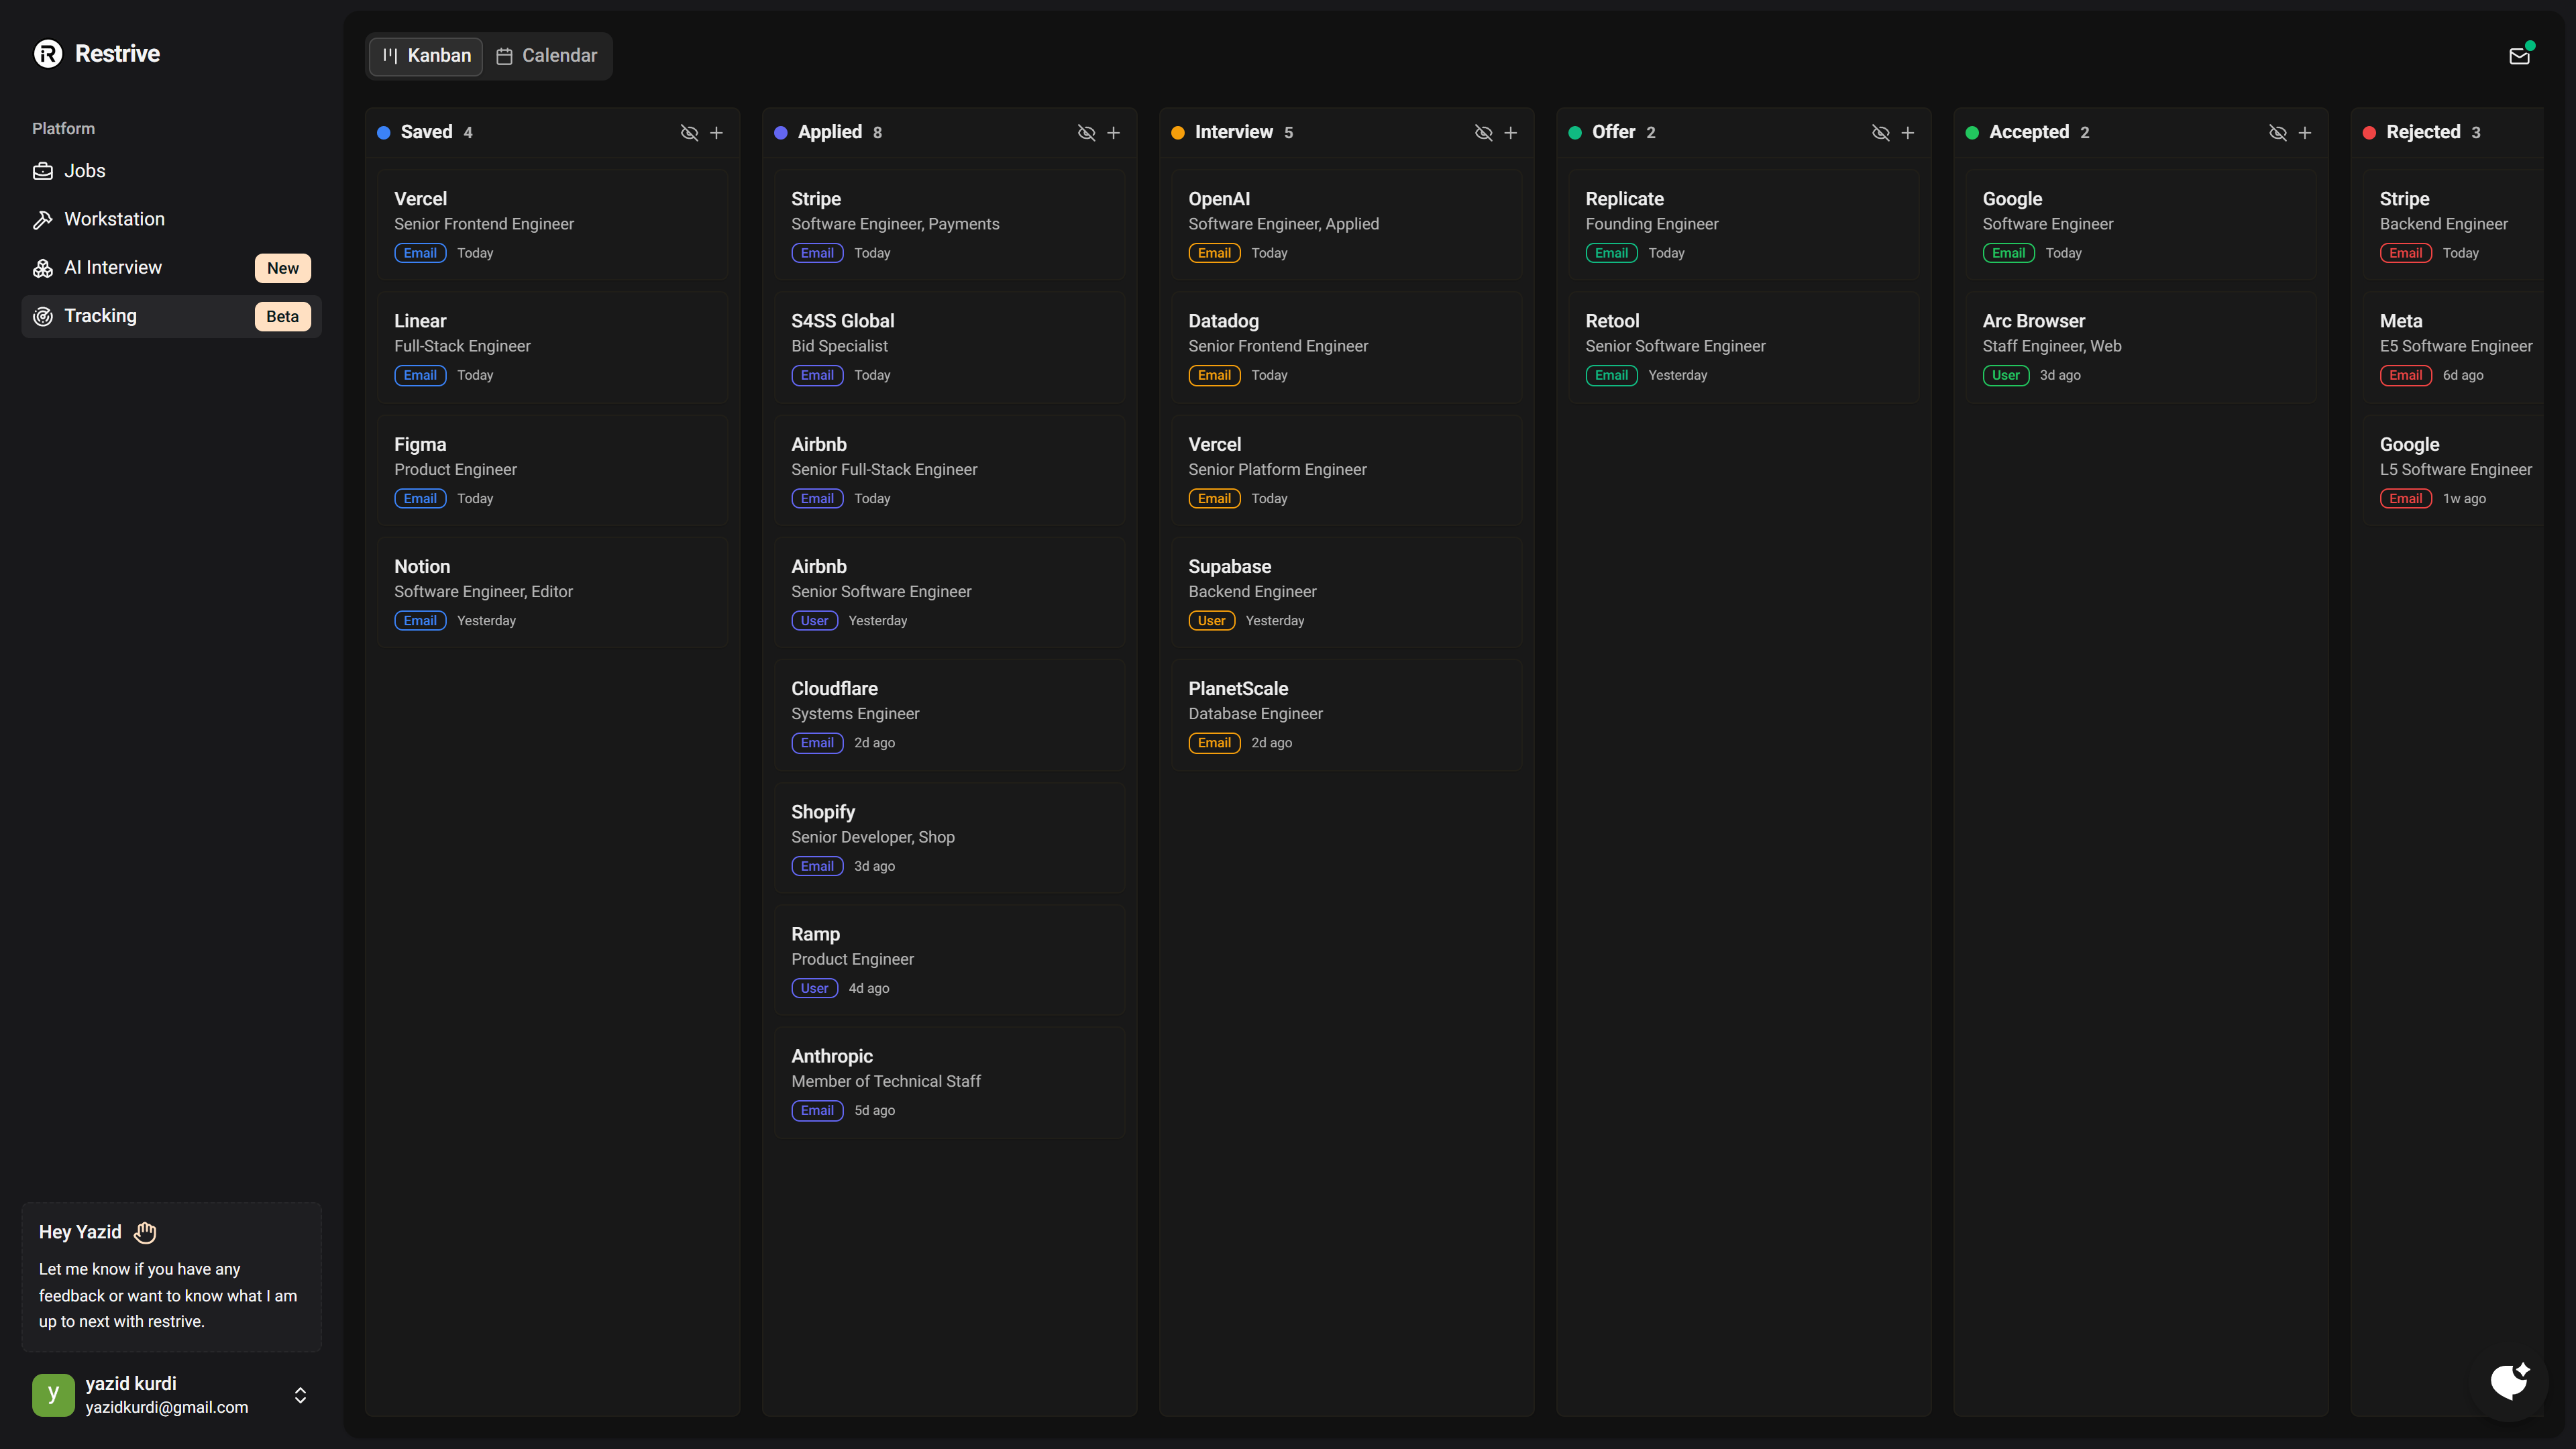Add a new card to the Interview column

coord(1511,132)
